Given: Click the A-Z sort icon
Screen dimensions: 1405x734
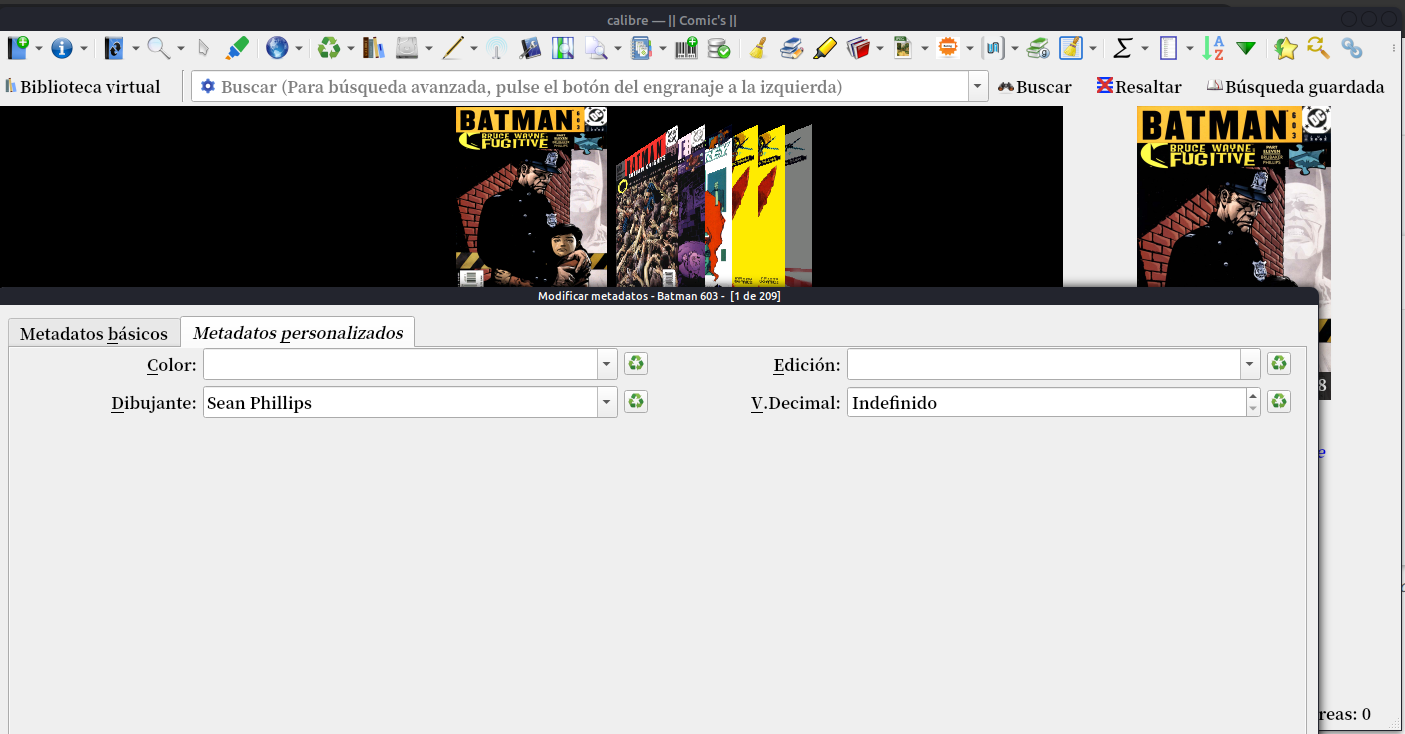Looking at the screenshot, I should click(x=1213, y=47).
